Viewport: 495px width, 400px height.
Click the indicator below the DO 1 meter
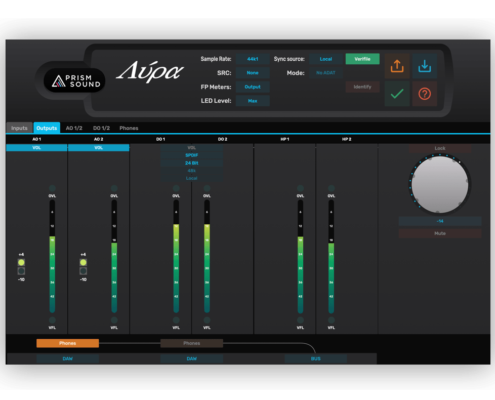tap(176, 320)
